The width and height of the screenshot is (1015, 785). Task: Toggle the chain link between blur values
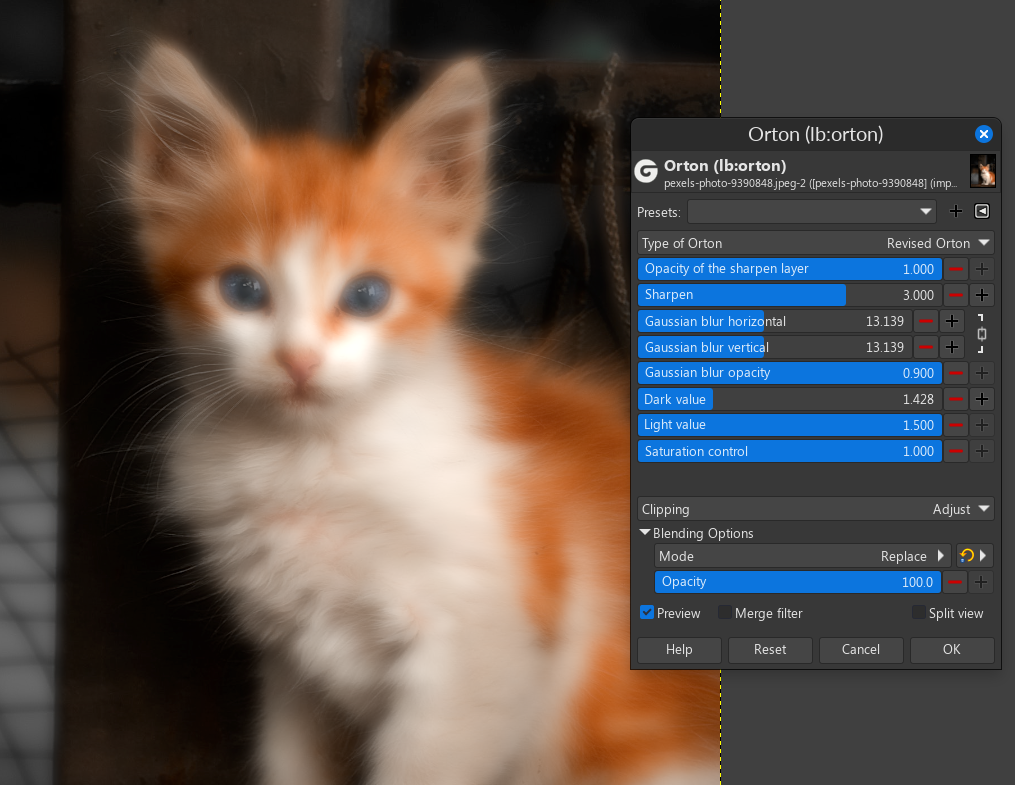pos(981,334)
